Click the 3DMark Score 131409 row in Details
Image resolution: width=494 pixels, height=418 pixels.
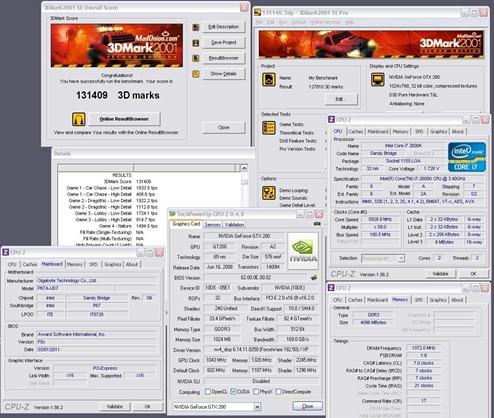pyautogui.click(x=127, y=182)
